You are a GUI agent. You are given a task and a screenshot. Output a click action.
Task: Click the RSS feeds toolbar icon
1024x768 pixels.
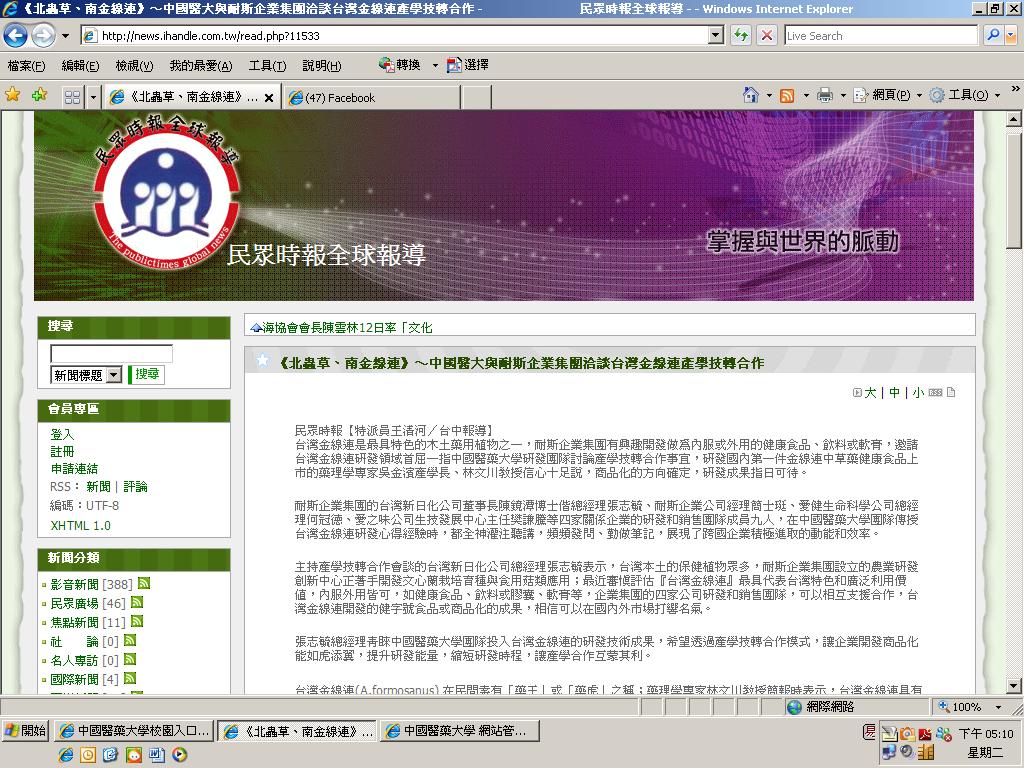coord(788,96)
